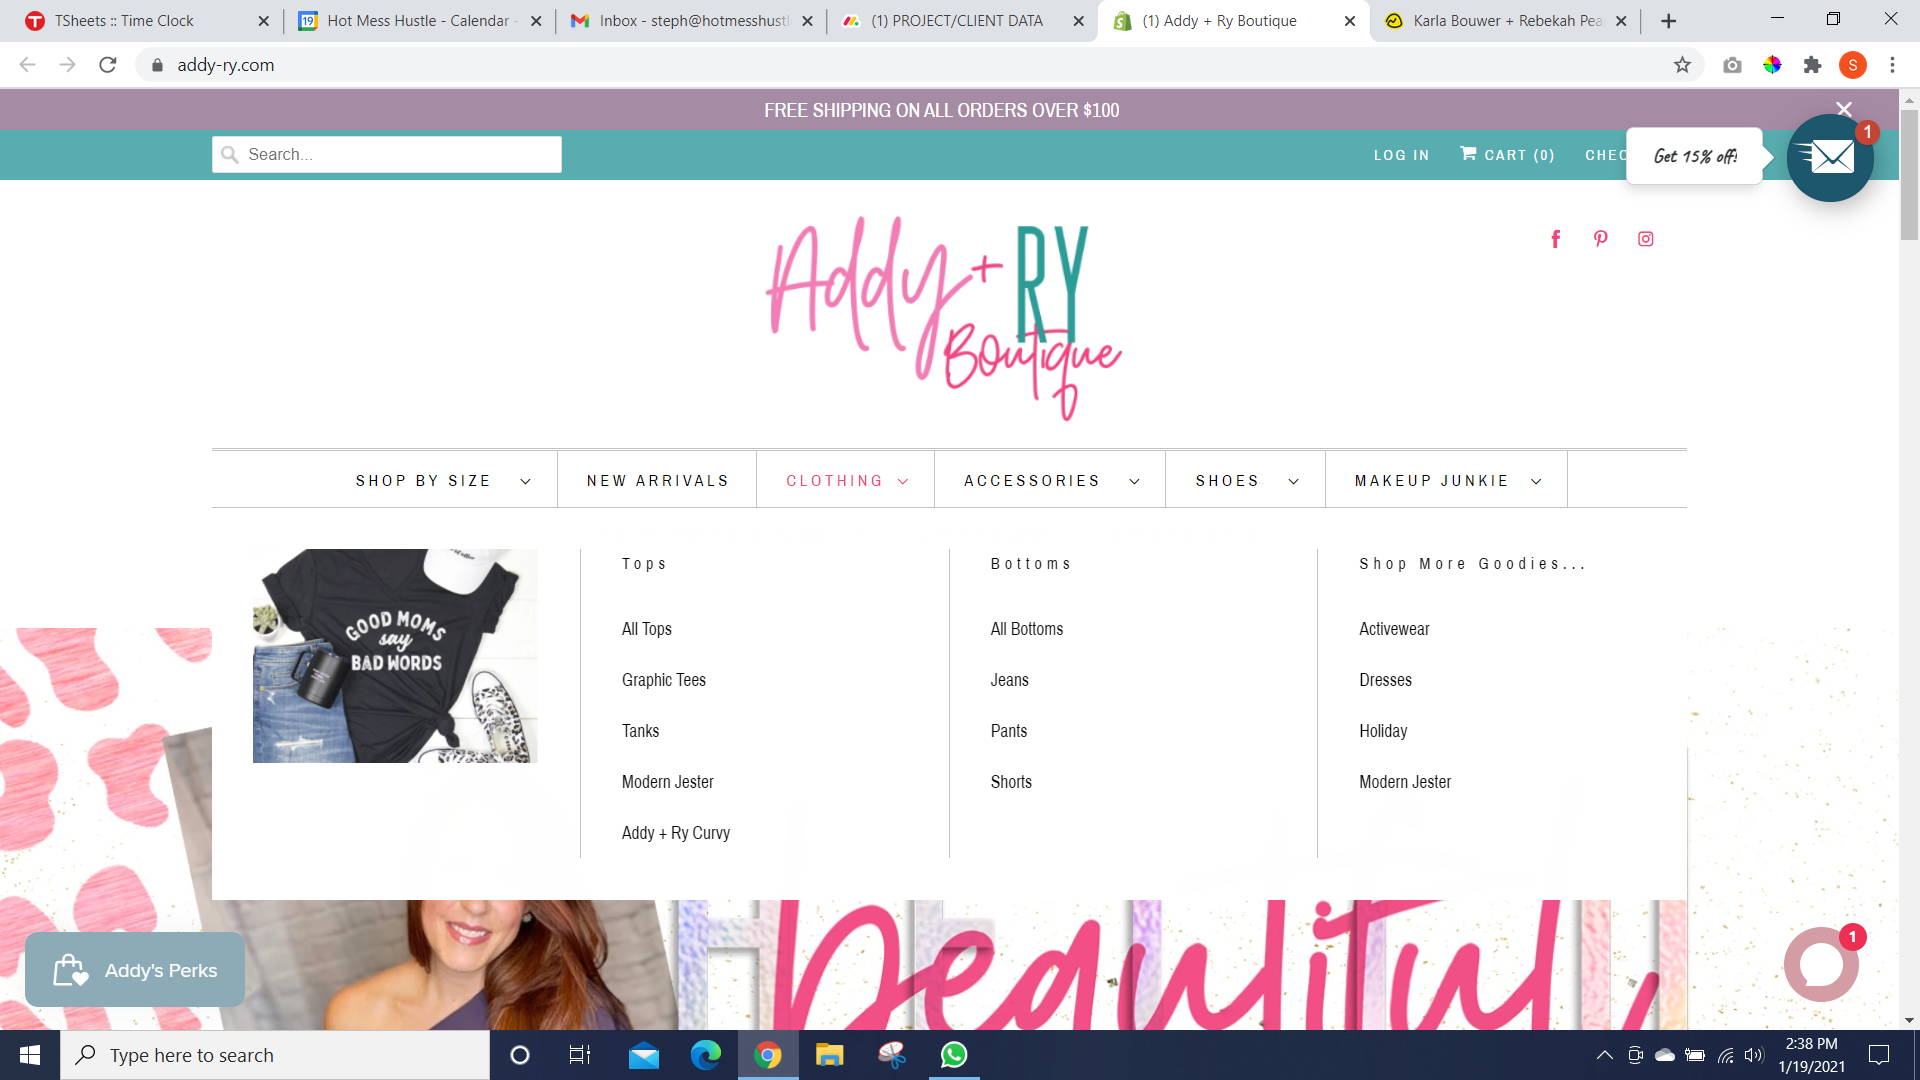Open All Tops link

coord(646,629)
